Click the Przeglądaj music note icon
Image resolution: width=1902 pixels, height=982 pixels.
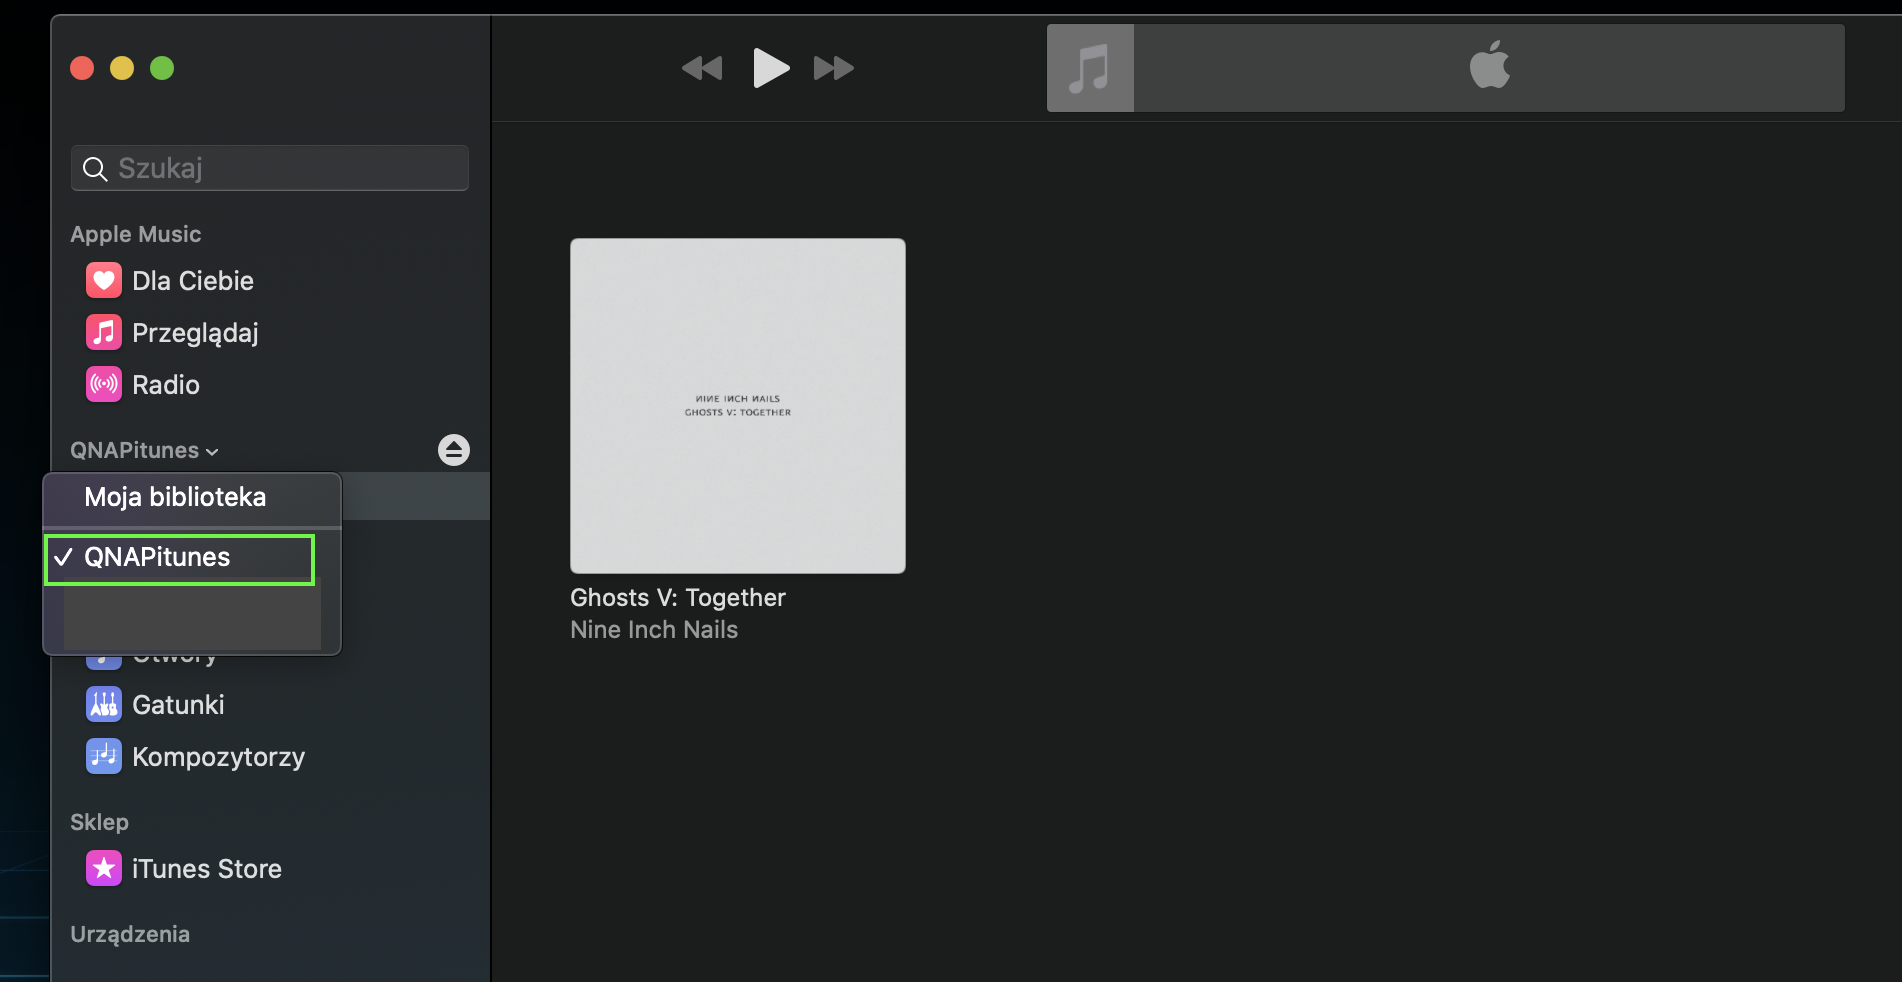(104, 332)
